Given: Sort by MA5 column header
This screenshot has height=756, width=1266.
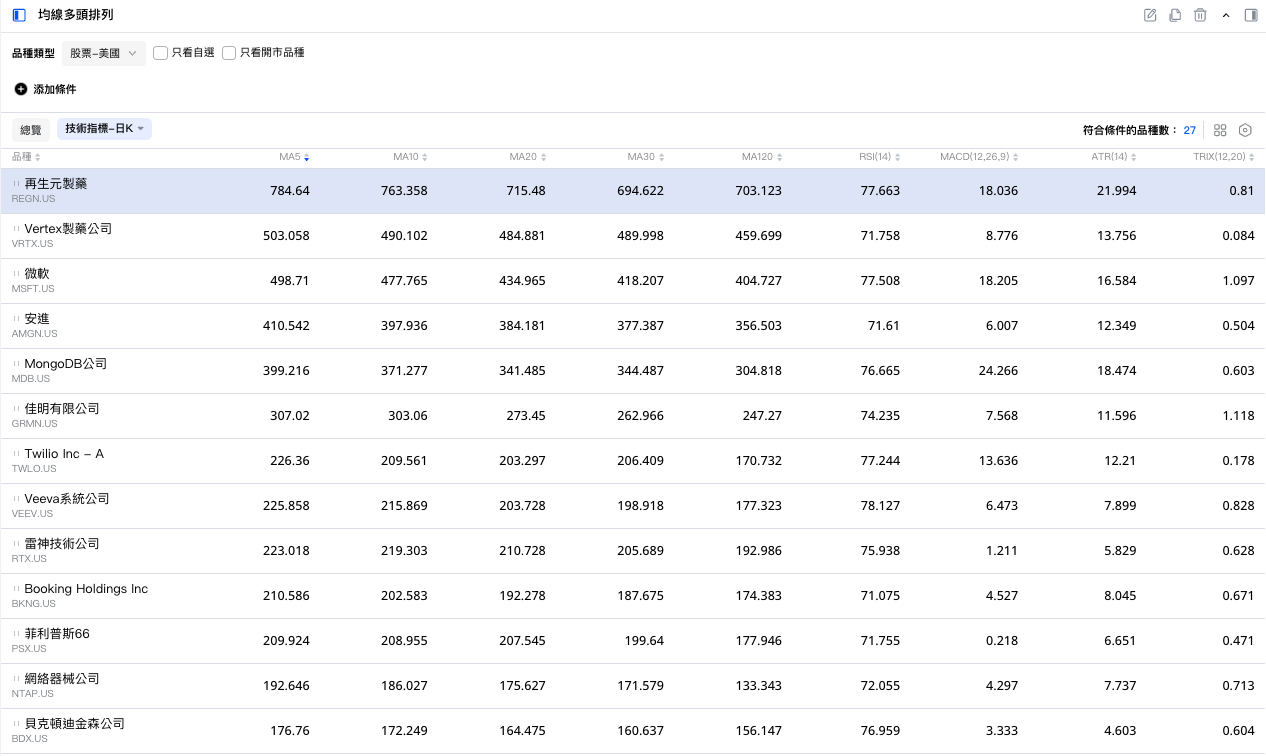Looking at the screenshot, I should coord(294,157).
